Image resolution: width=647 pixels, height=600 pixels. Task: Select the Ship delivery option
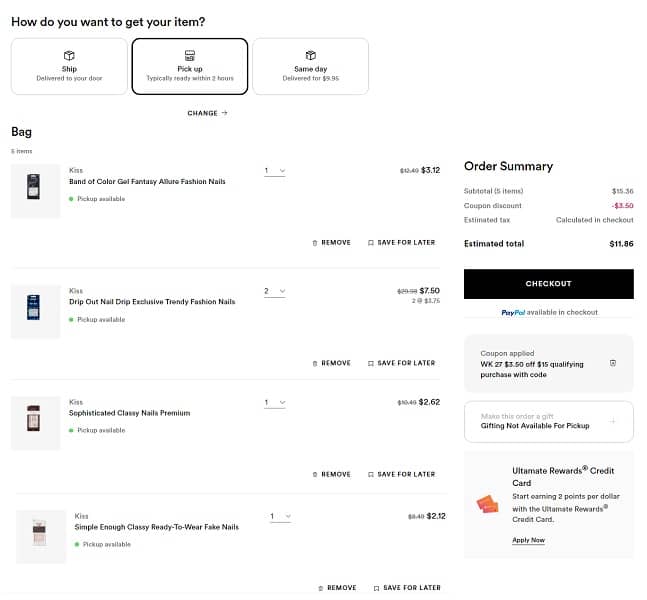(x=69, y=65)
